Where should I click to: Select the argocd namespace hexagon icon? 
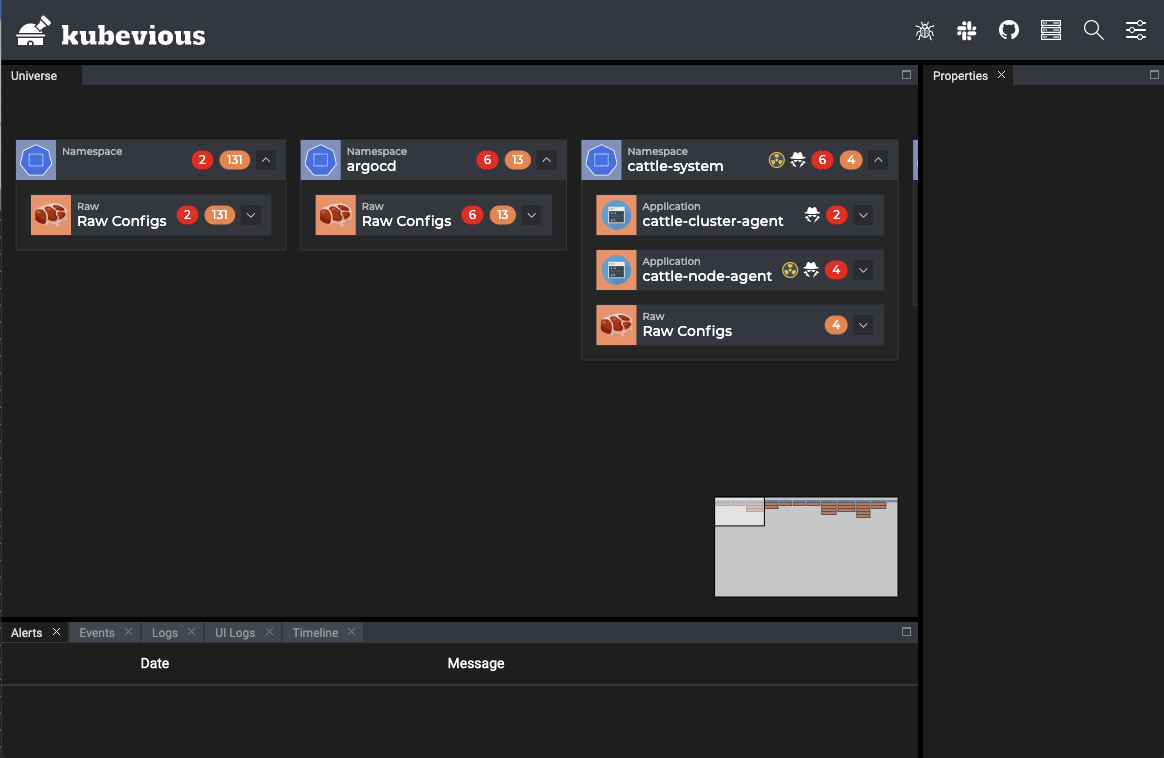pos(321,160)
